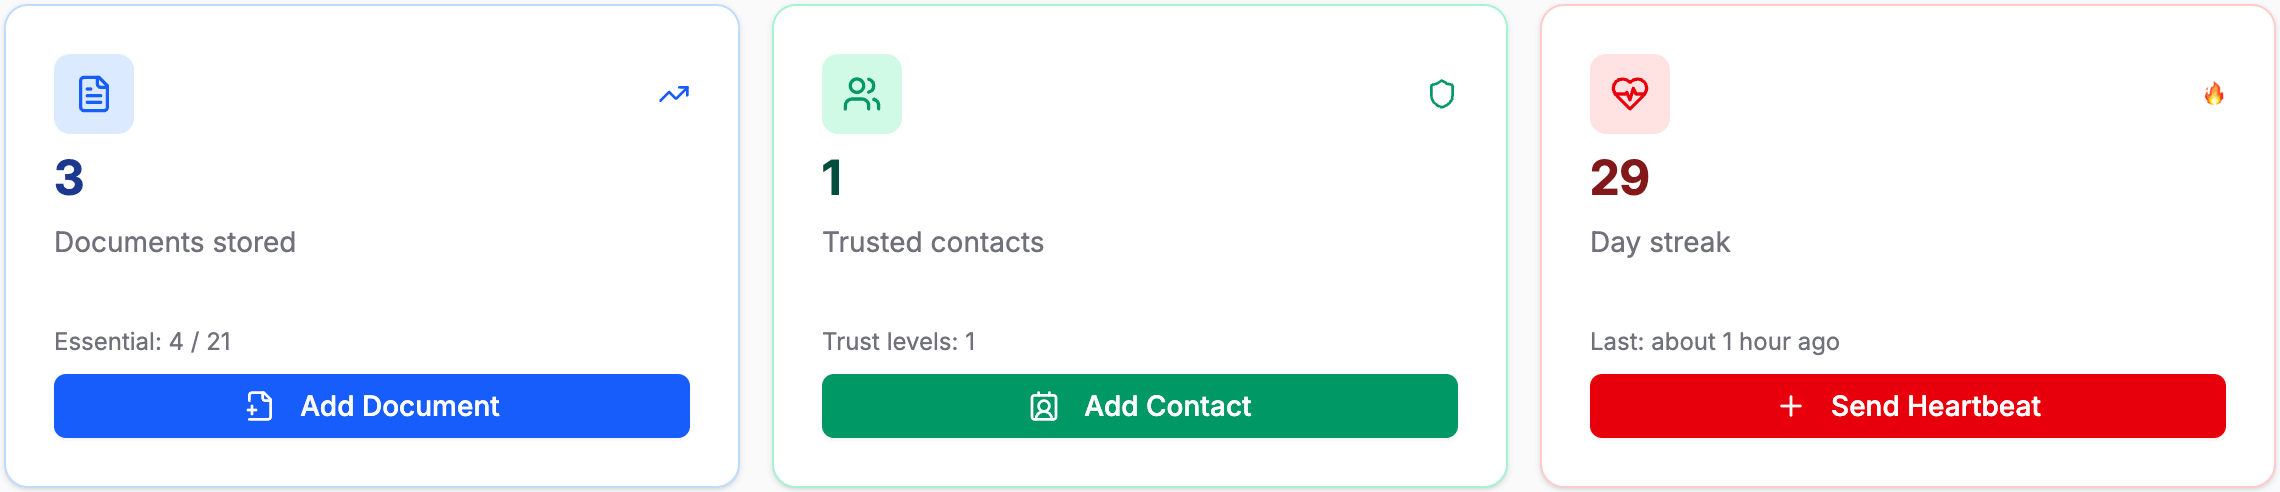The width and height of the screenshot is (2280, 492).
Task: Click the red heartbeat pulse icon
Action: coord(1630,94)
